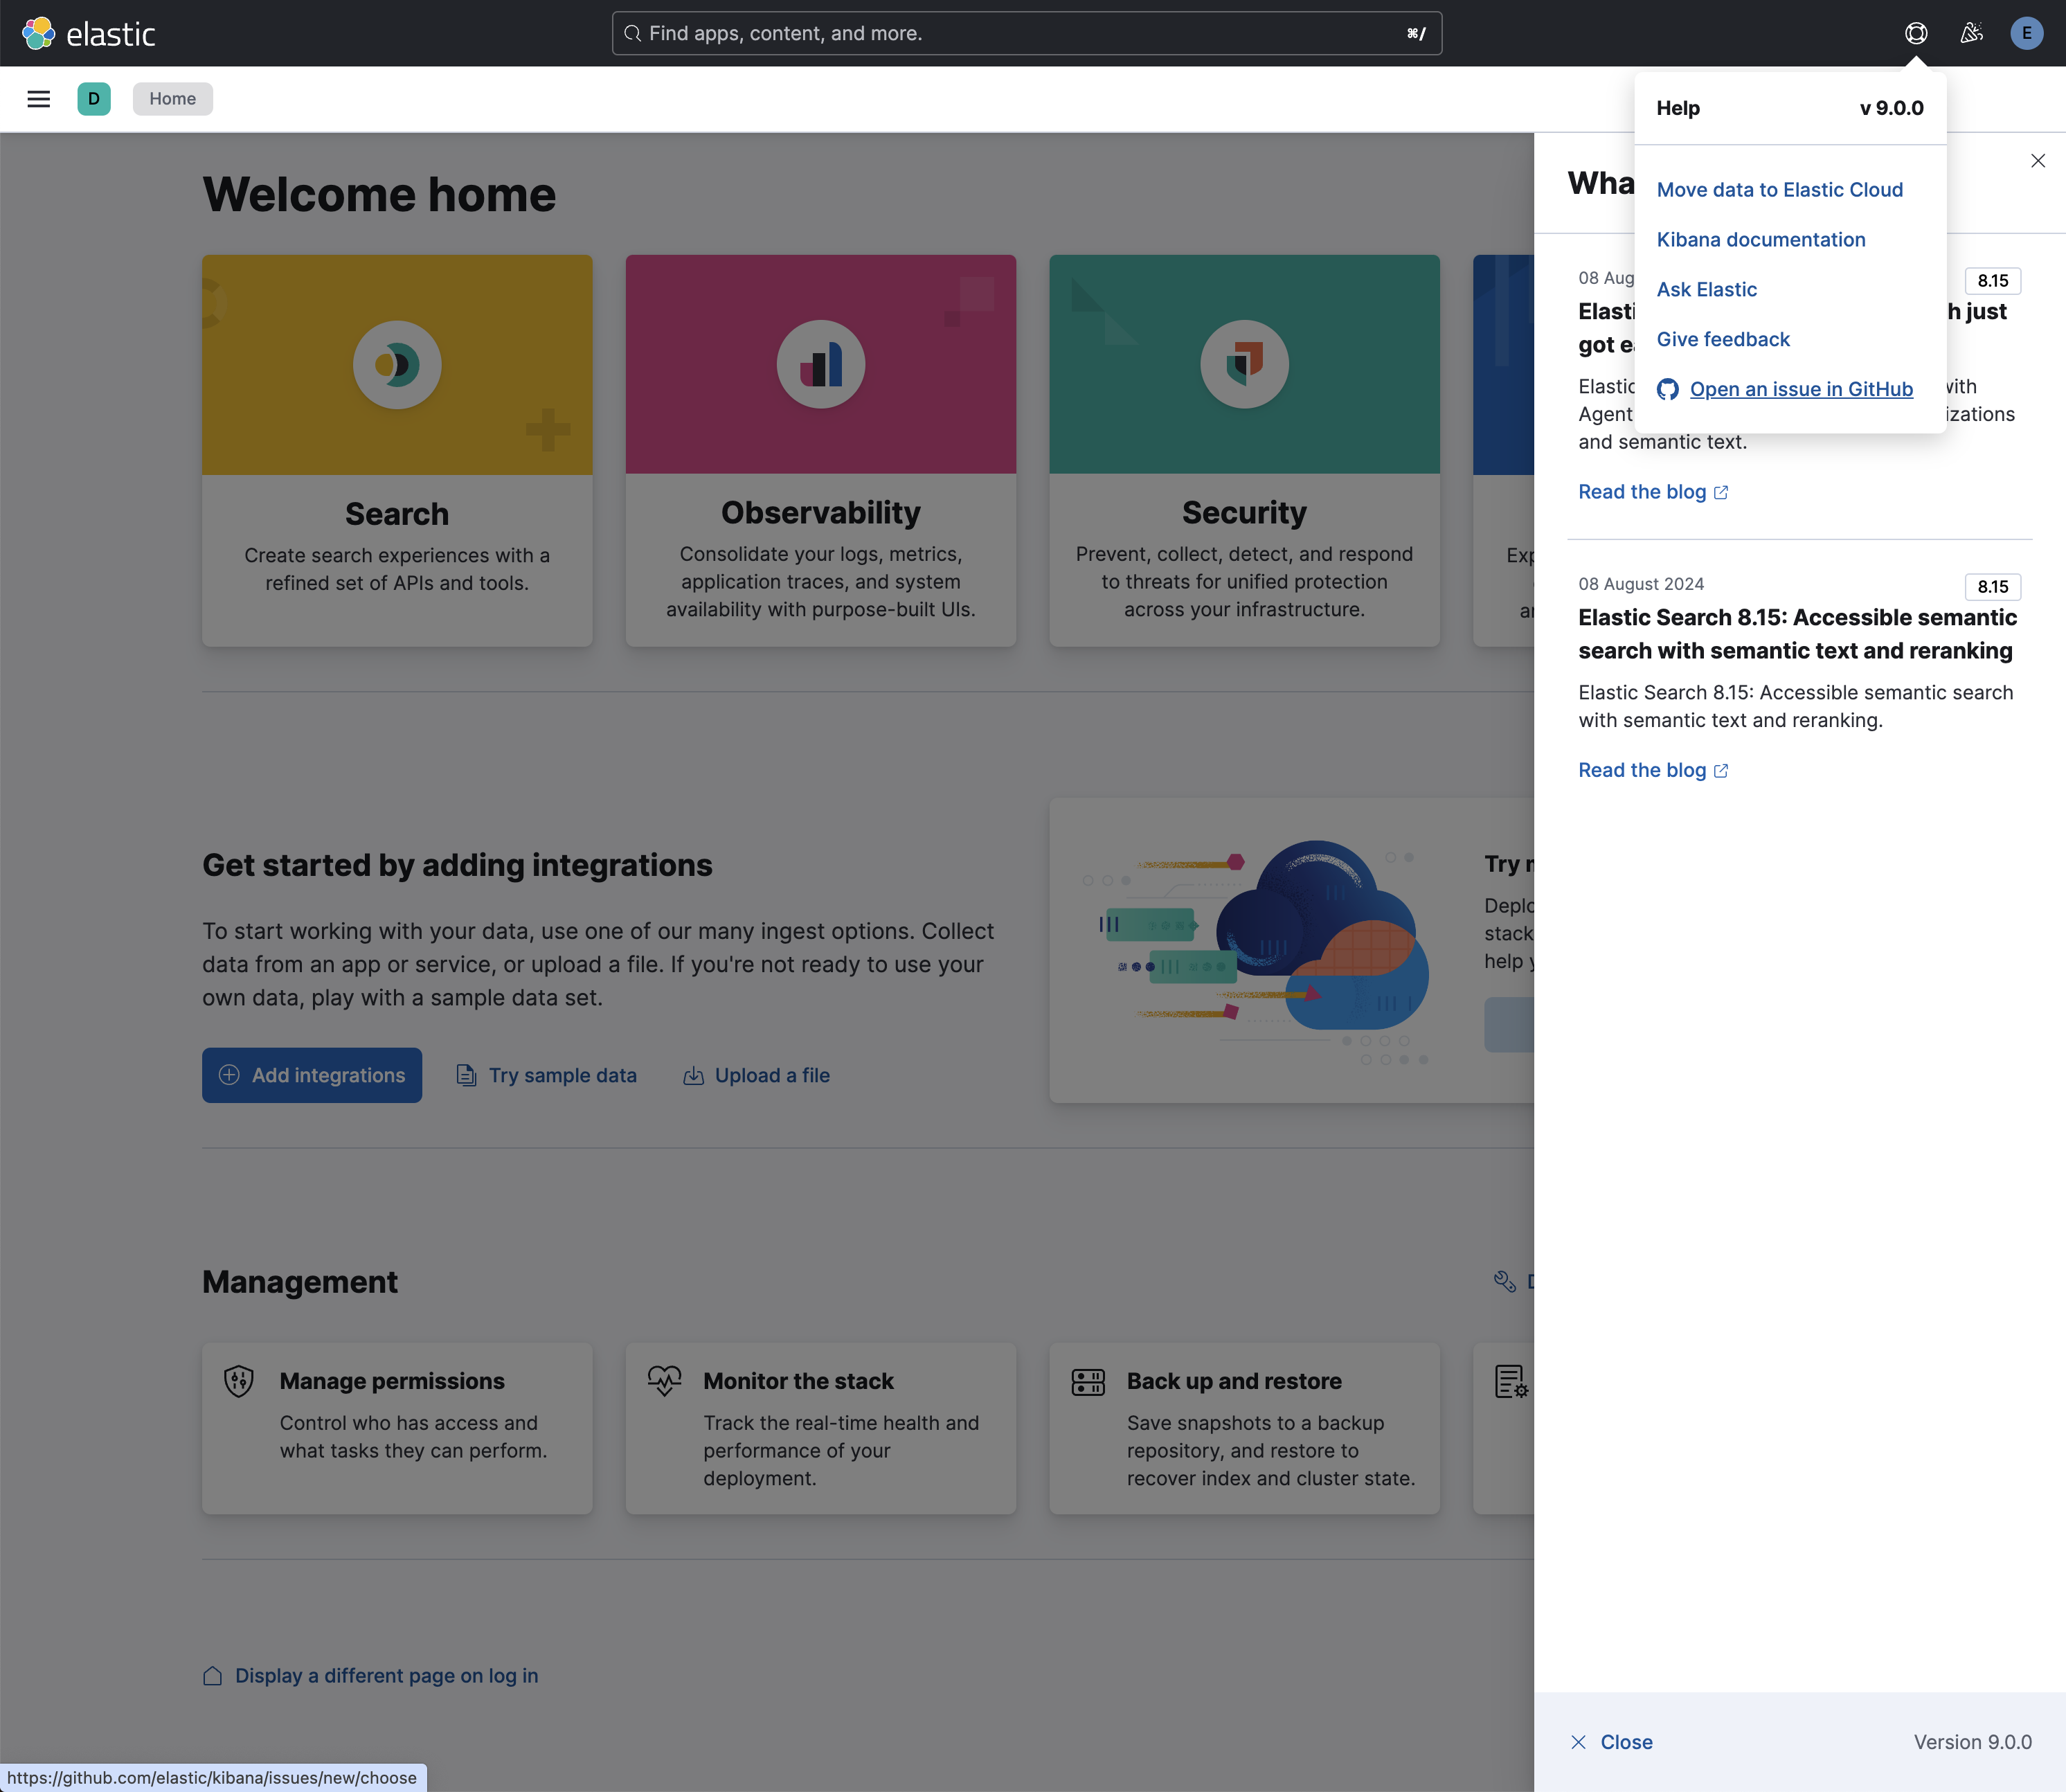2066x1792 pixels.
Task: Click the 8.15 badge on semantic search article
Action: pyautogui.click(x=1992, y=587)
